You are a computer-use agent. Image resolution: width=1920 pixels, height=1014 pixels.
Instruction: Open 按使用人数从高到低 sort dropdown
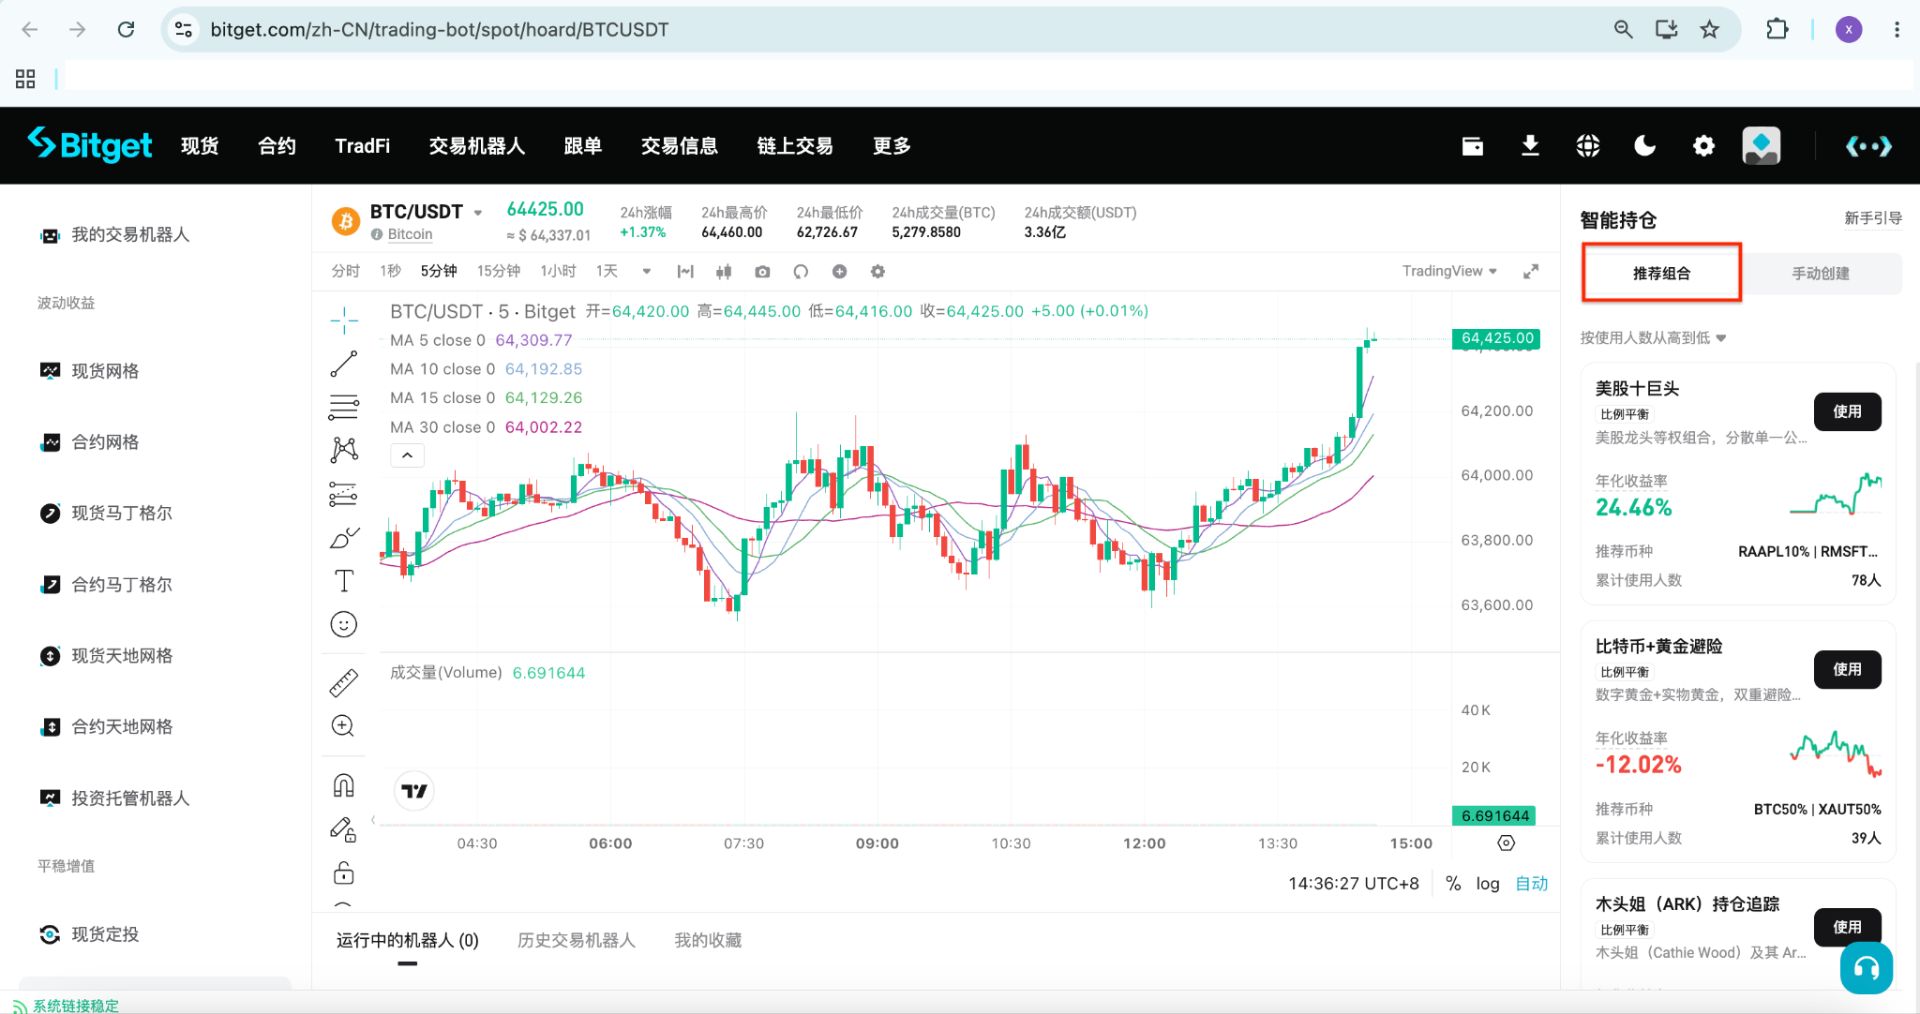pos(1653,338)
